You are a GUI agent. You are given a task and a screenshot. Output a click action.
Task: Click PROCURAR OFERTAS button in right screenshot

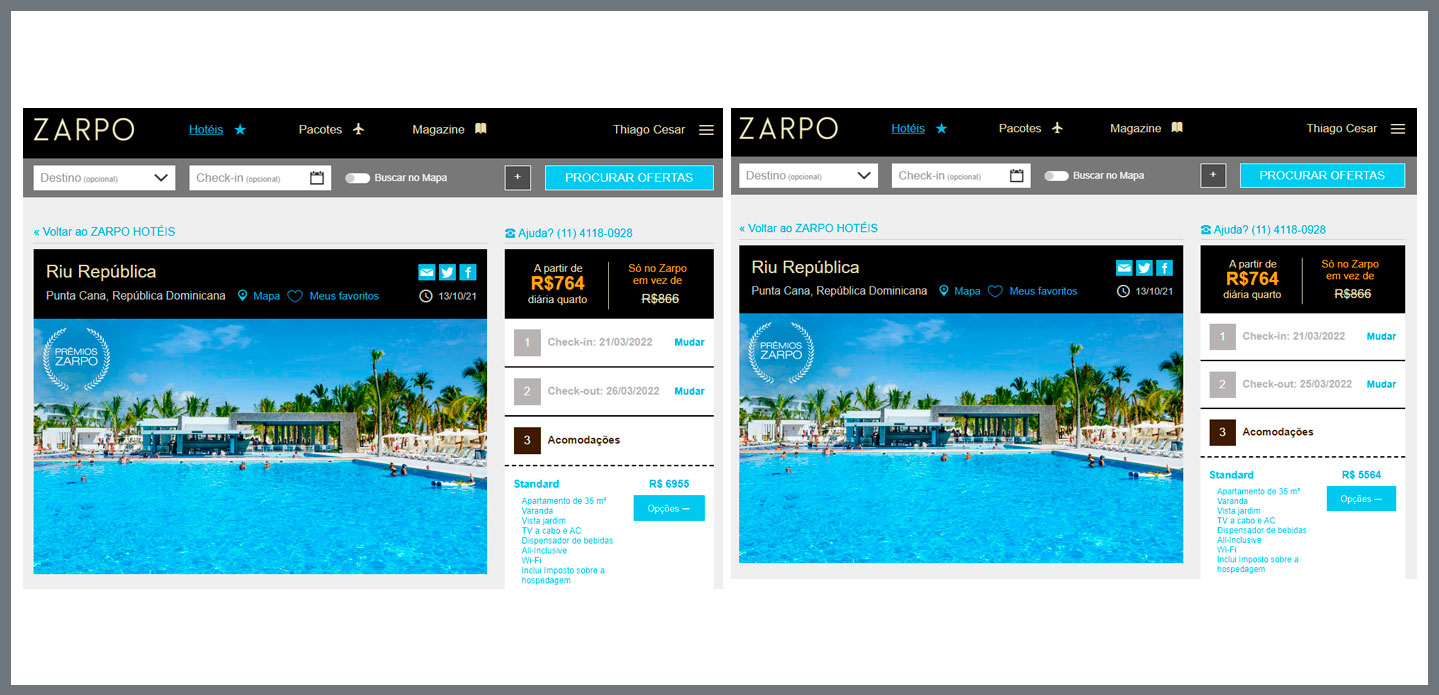point(1322,176)
